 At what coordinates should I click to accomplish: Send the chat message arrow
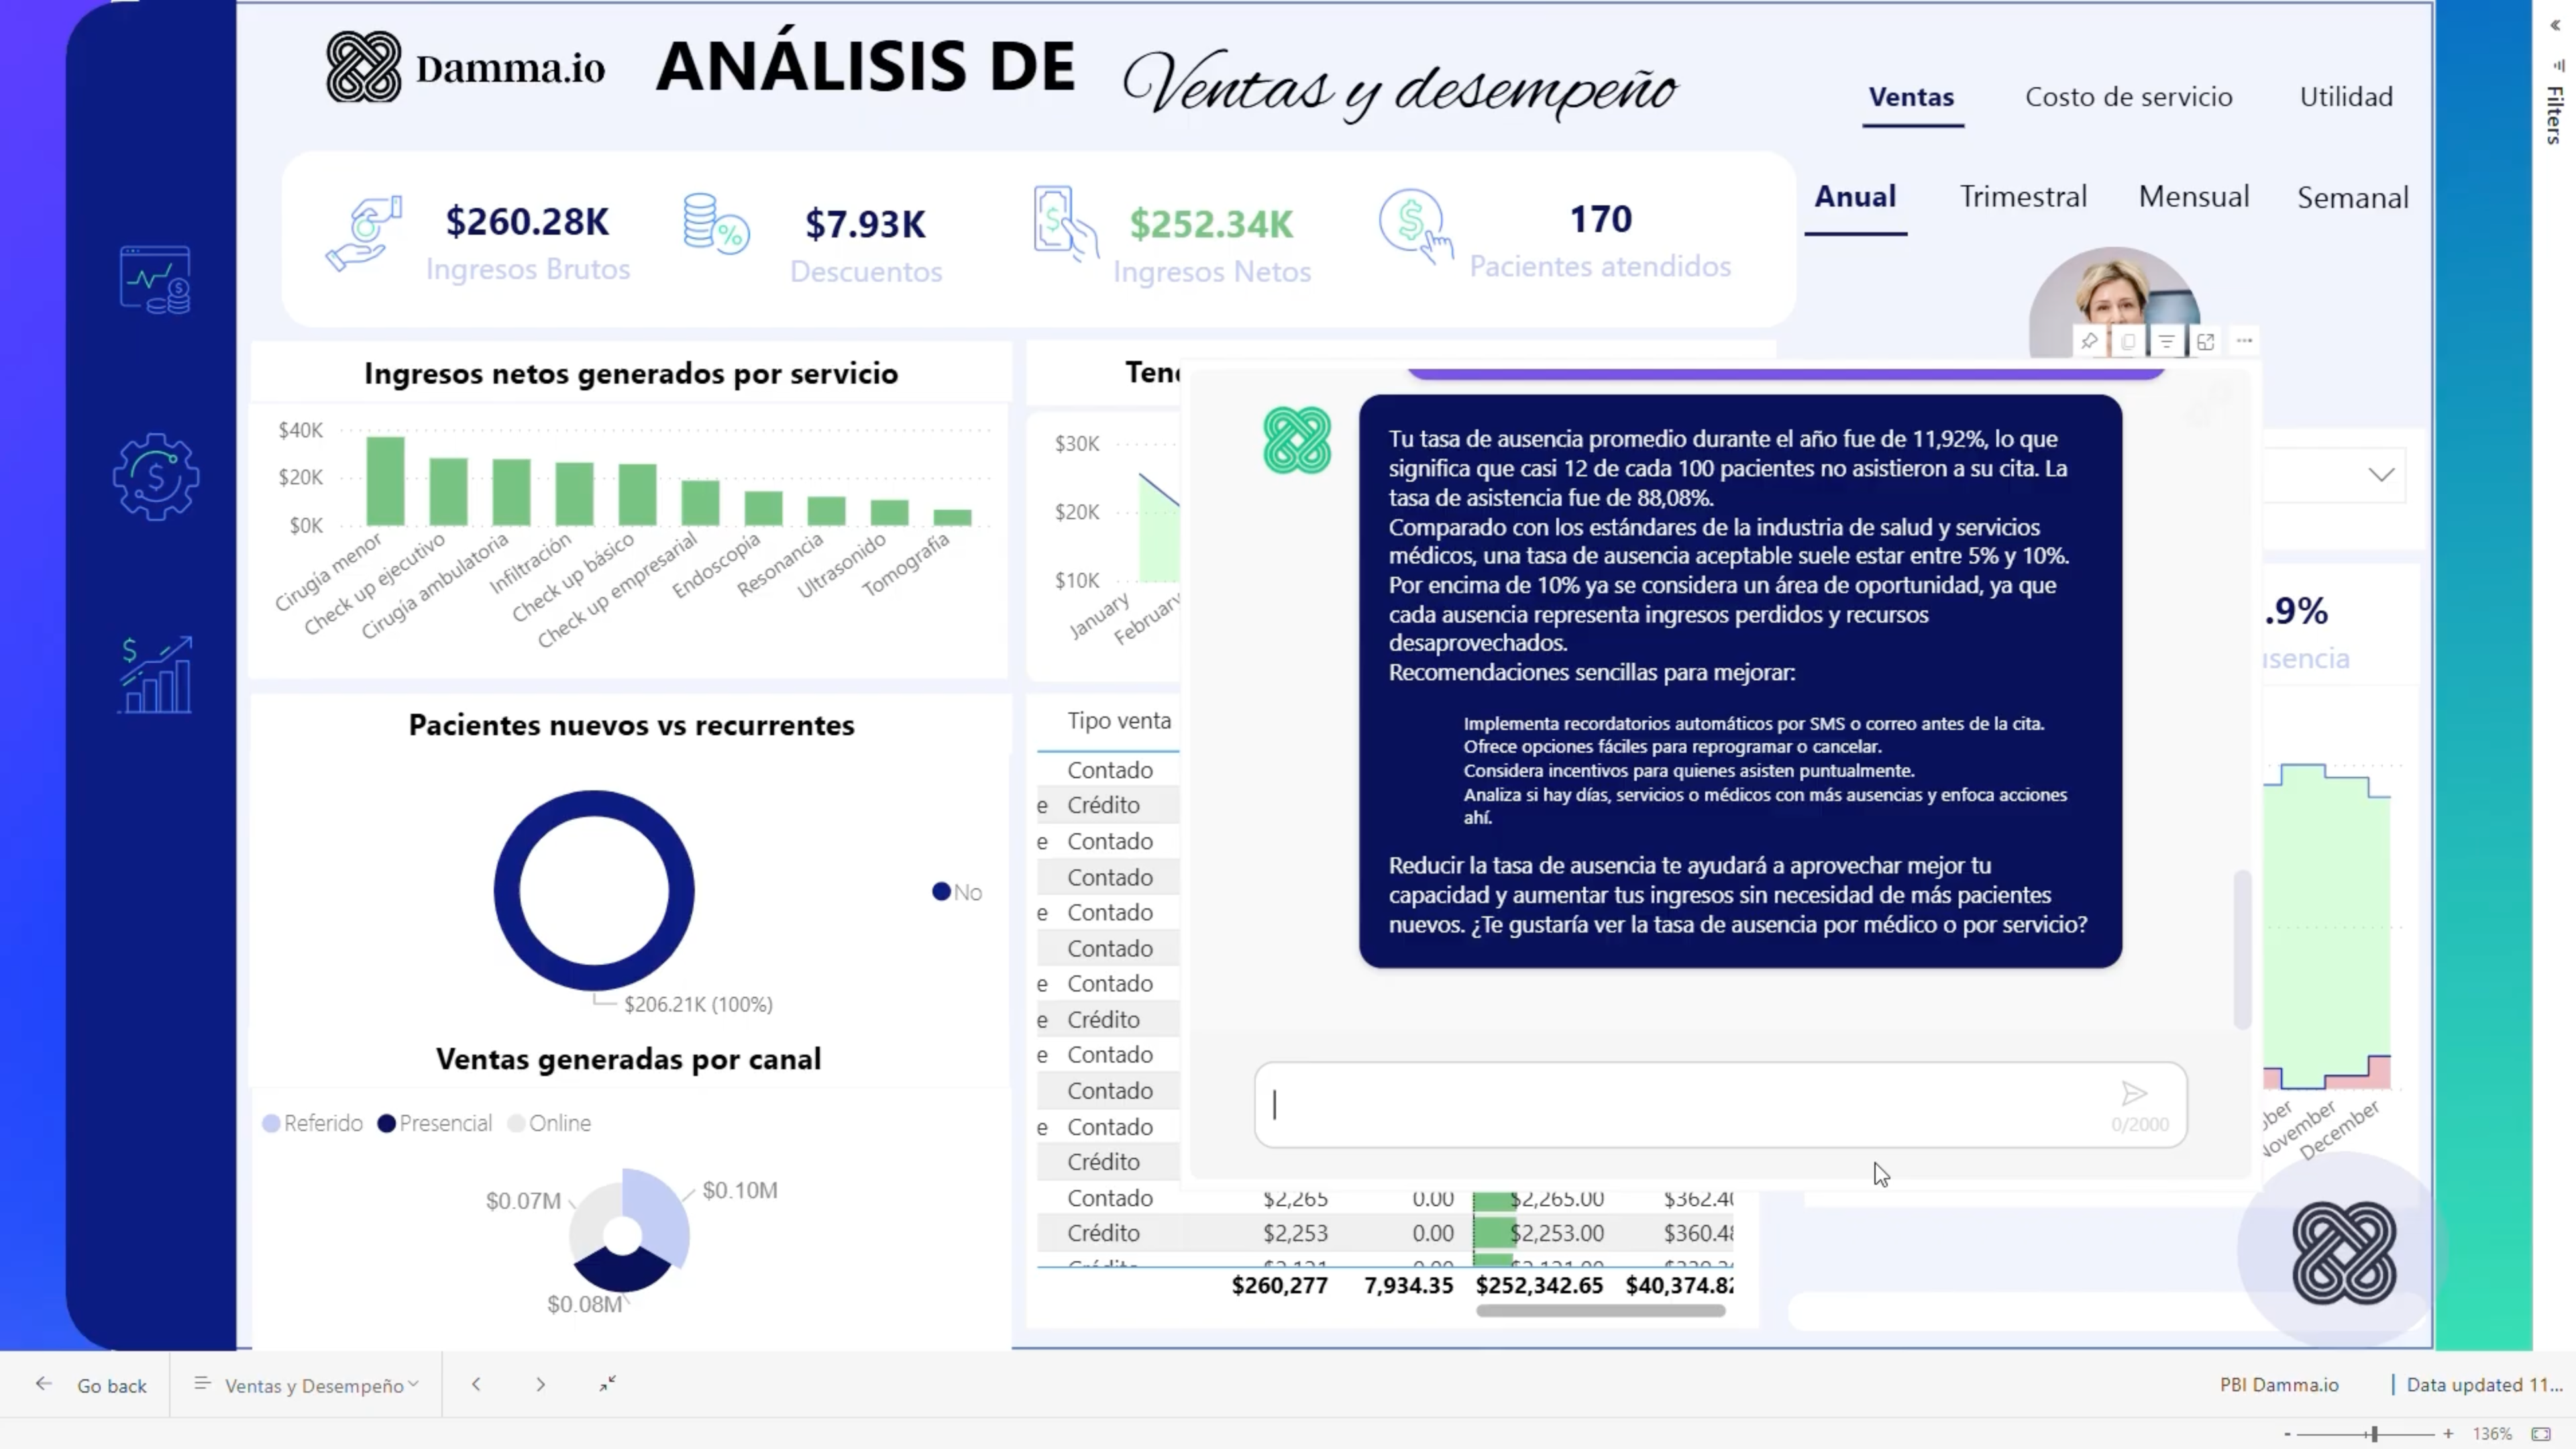2134,1093
